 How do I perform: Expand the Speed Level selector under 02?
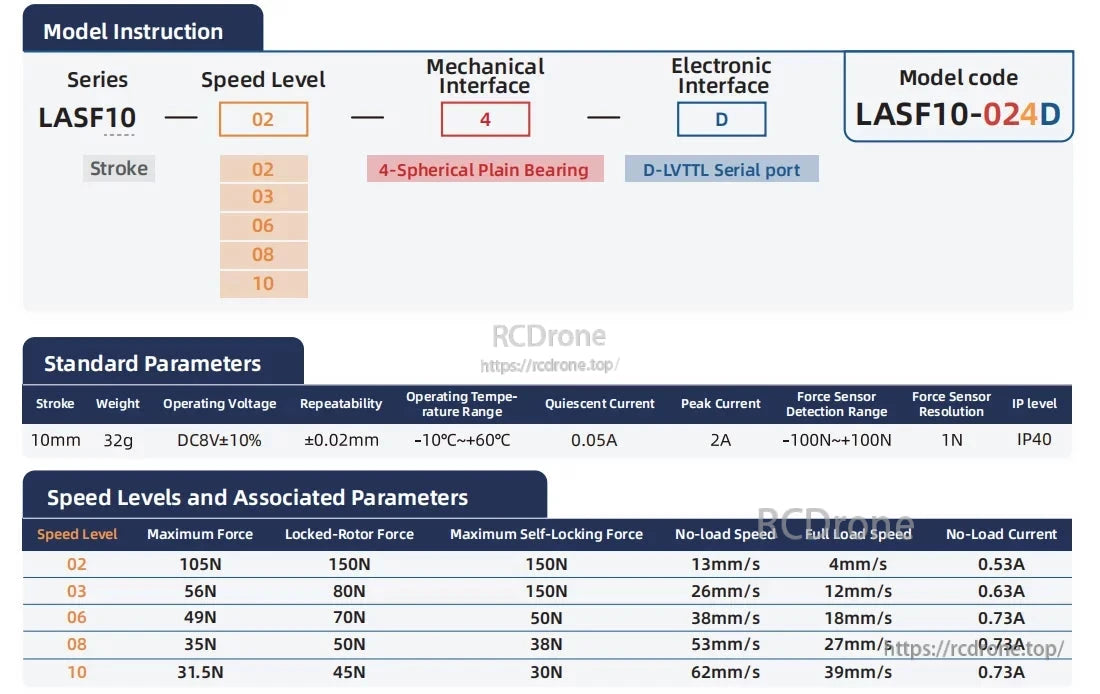pos(263,119)
